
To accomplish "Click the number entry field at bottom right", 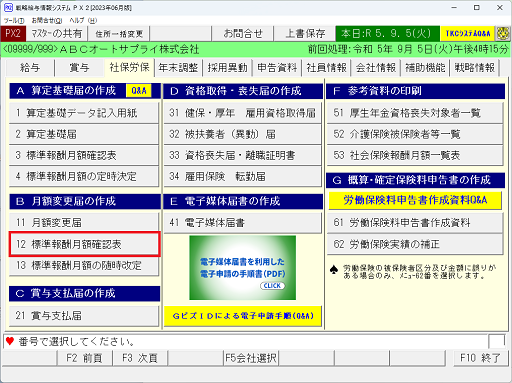I will click(x=497, y=341).
